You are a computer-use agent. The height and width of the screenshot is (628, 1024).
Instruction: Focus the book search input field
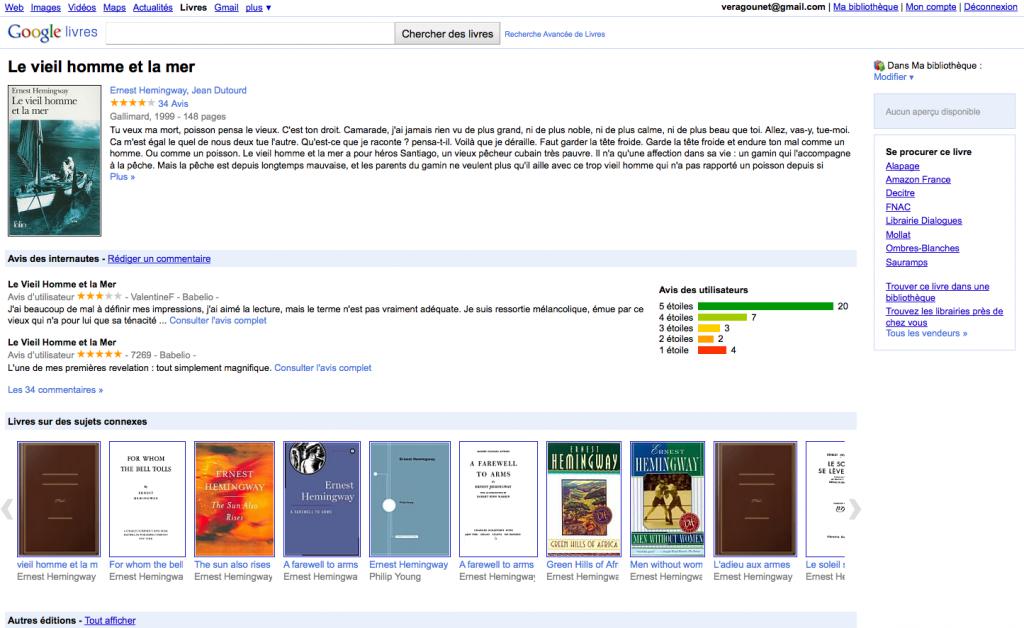(250, 34)
